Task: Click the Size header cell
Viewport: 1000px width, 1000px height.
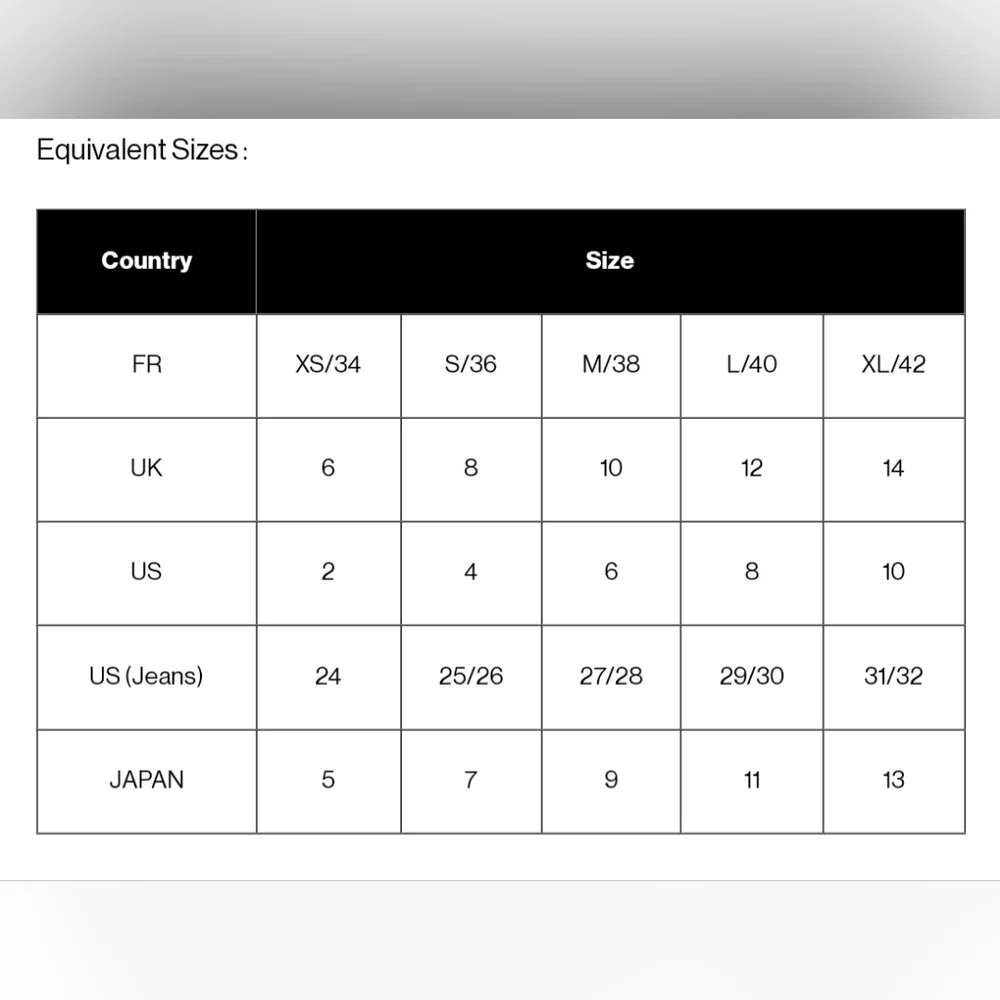Action: coord(609,261)
